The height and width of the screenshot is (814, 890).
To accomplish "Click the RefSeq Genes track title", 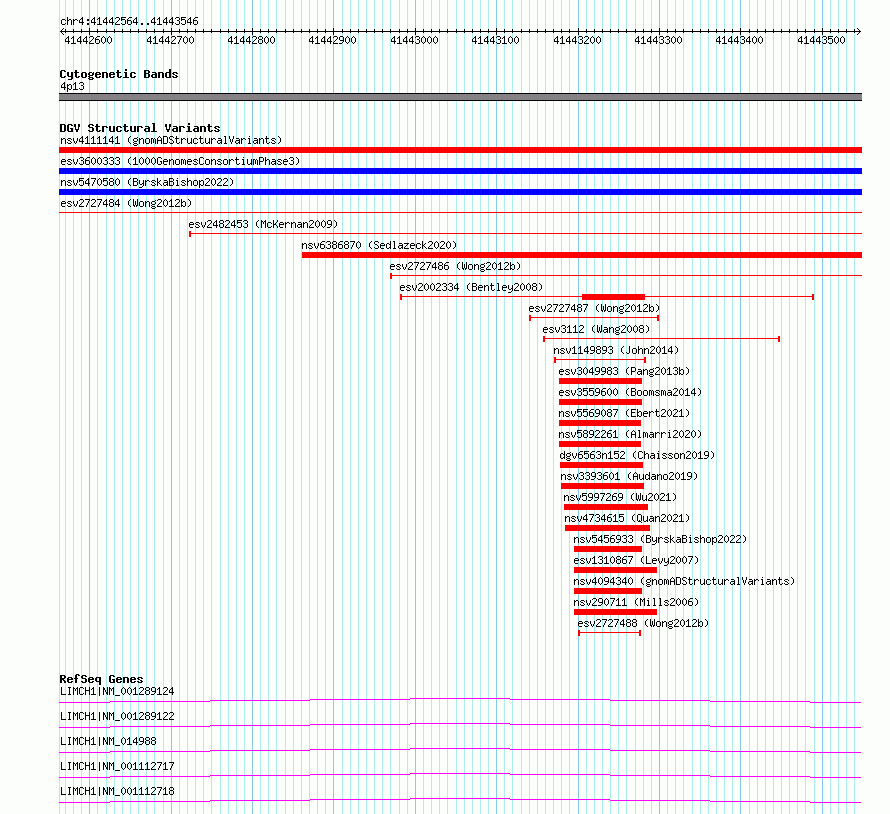I will click(101, 679).
